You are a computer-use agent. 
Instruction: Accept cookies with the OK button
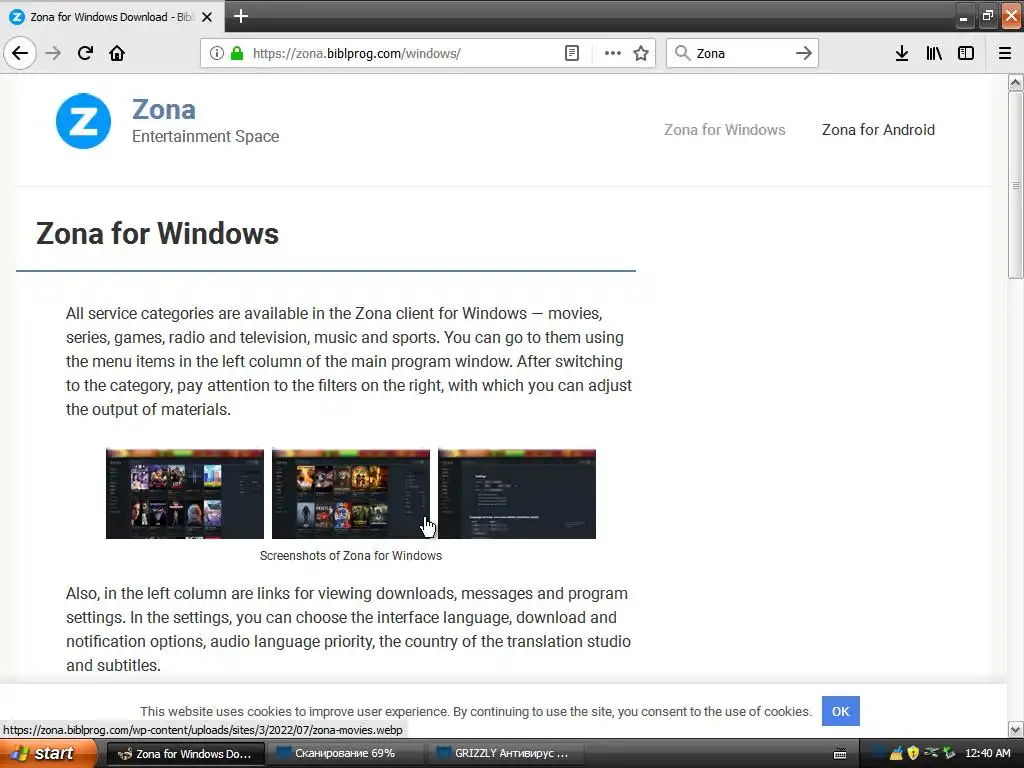[x=840, y=711]
